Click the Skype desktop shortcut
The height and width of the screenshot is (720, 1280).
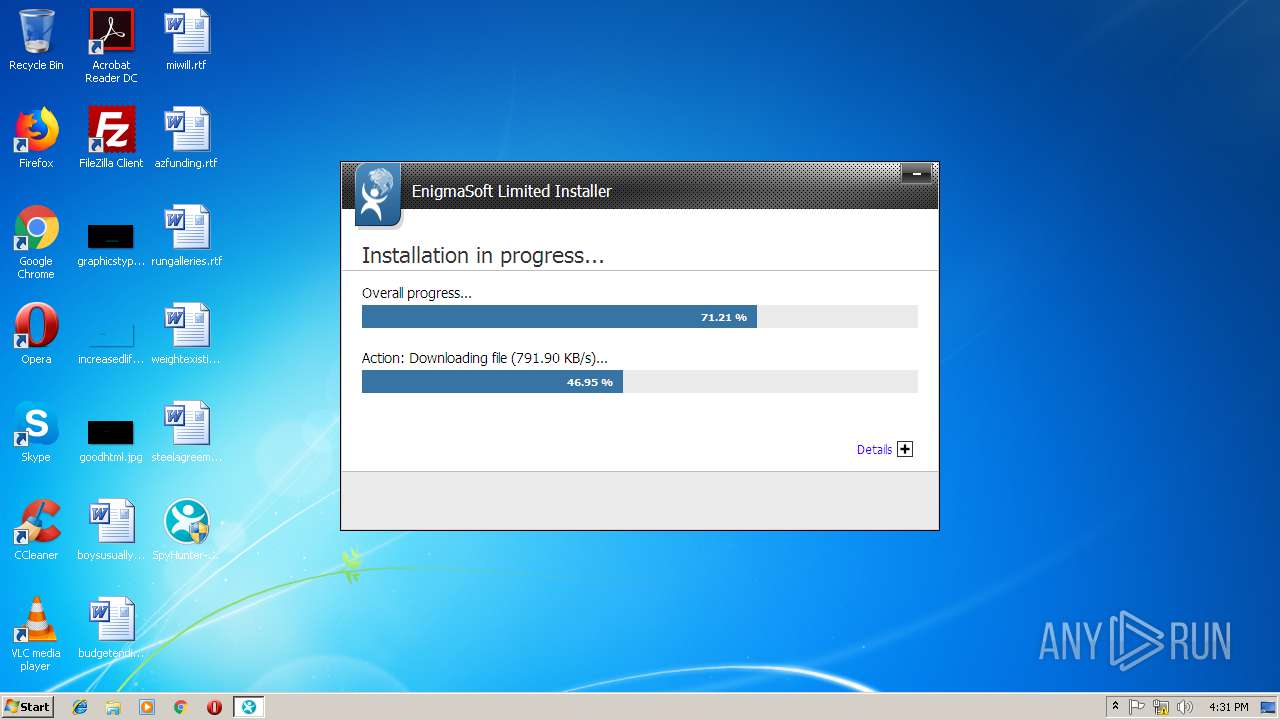(x=36, y=432)
